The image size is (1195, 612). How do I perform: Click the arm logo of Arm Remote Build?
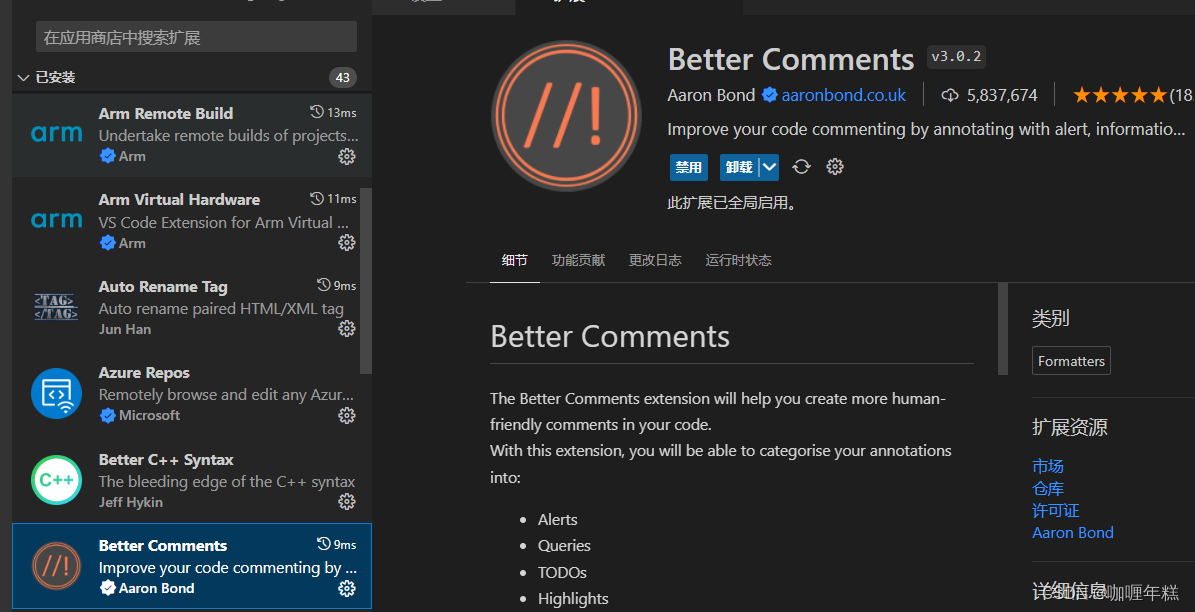[56, 134]
